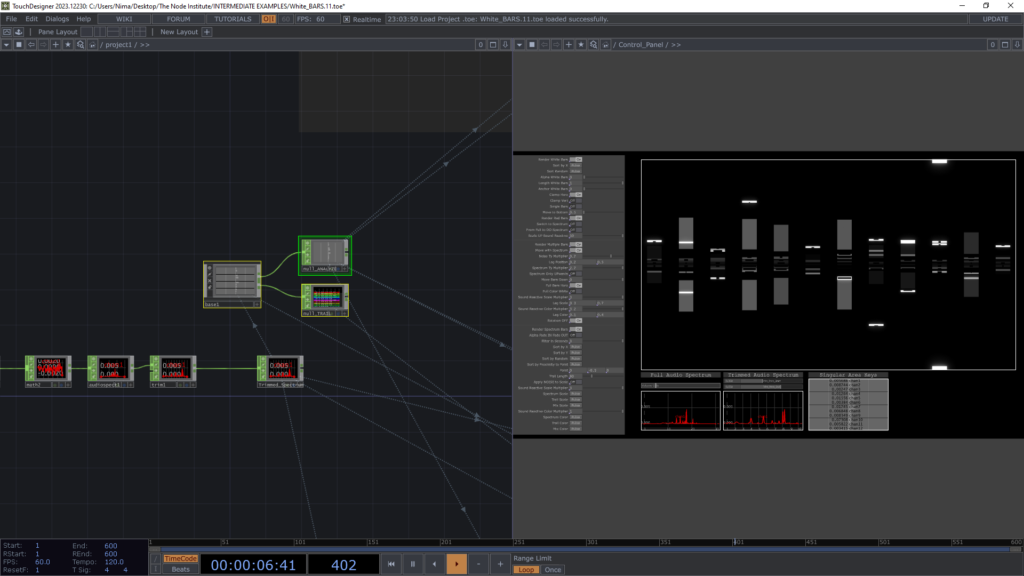
Task: Maximize the Control_Panel pane
Action: point(1005,45)
